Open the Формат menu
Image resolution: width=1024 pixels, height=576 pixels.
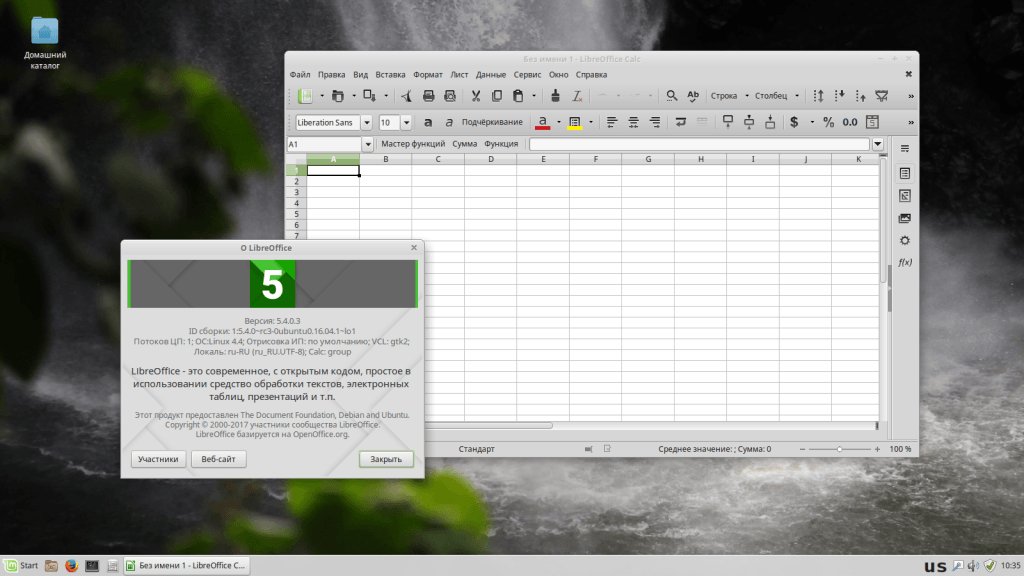pyautogui.click(x=427, y=74)
